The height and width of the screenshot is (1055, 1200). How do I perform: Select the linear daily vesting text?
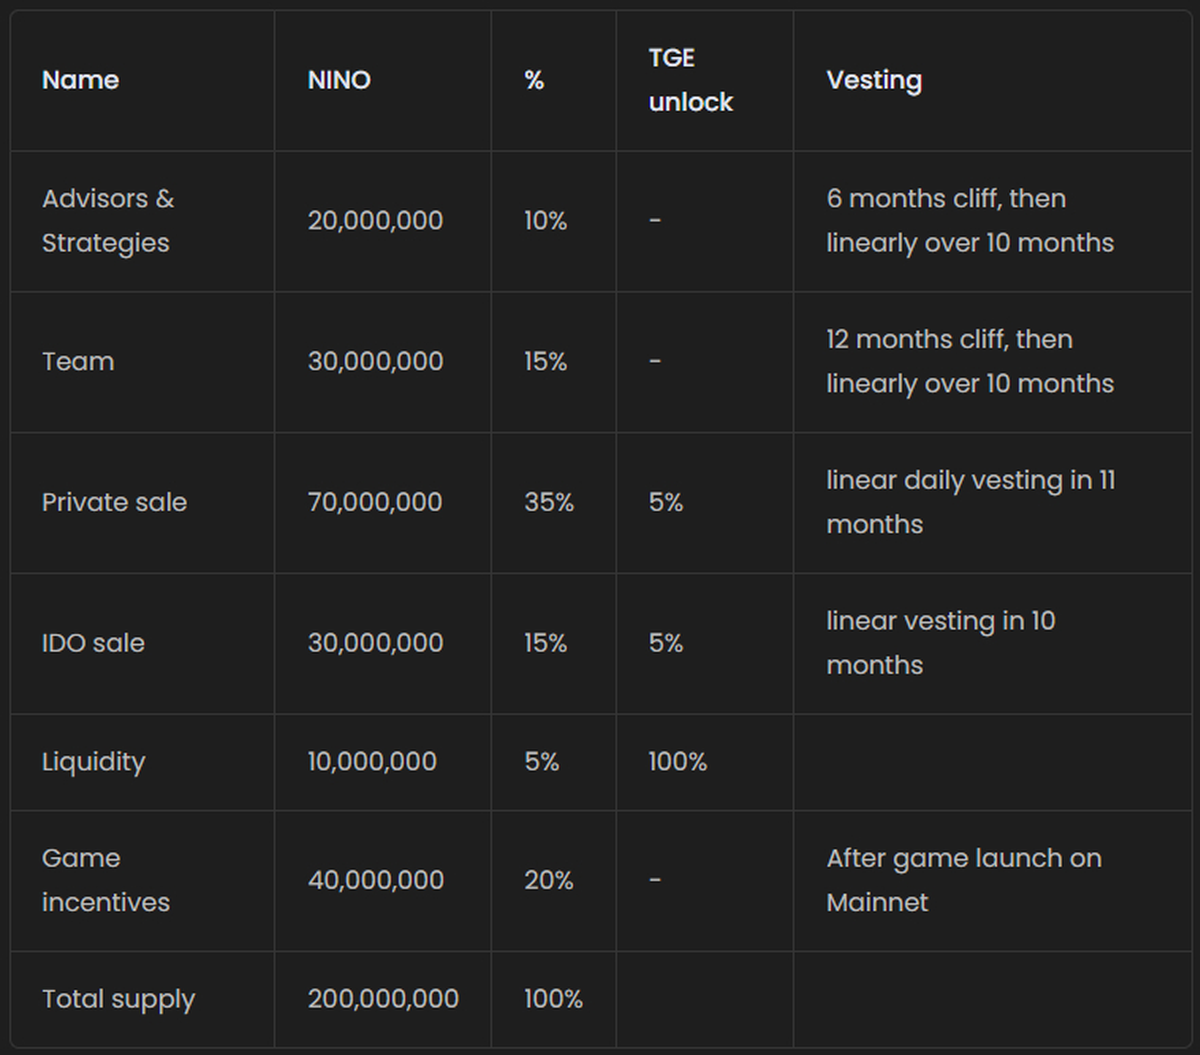pyautogui.click(x=969, y=502)
